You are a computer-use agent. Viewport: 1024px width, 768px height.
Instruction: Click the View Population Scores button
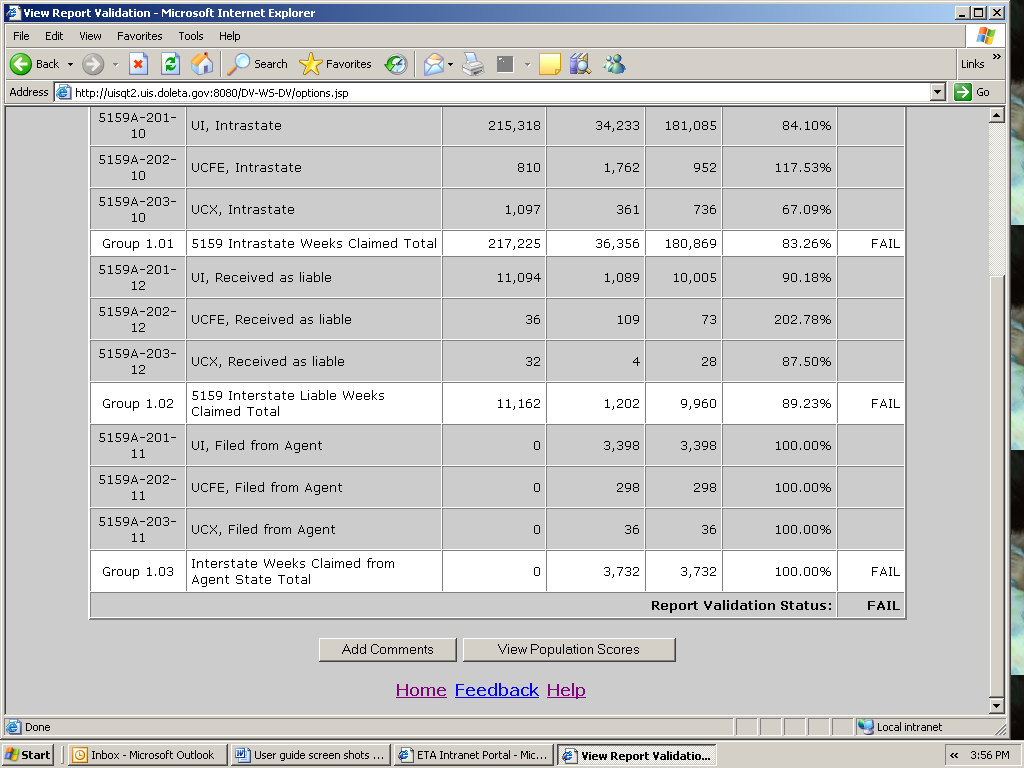[568, 649]
